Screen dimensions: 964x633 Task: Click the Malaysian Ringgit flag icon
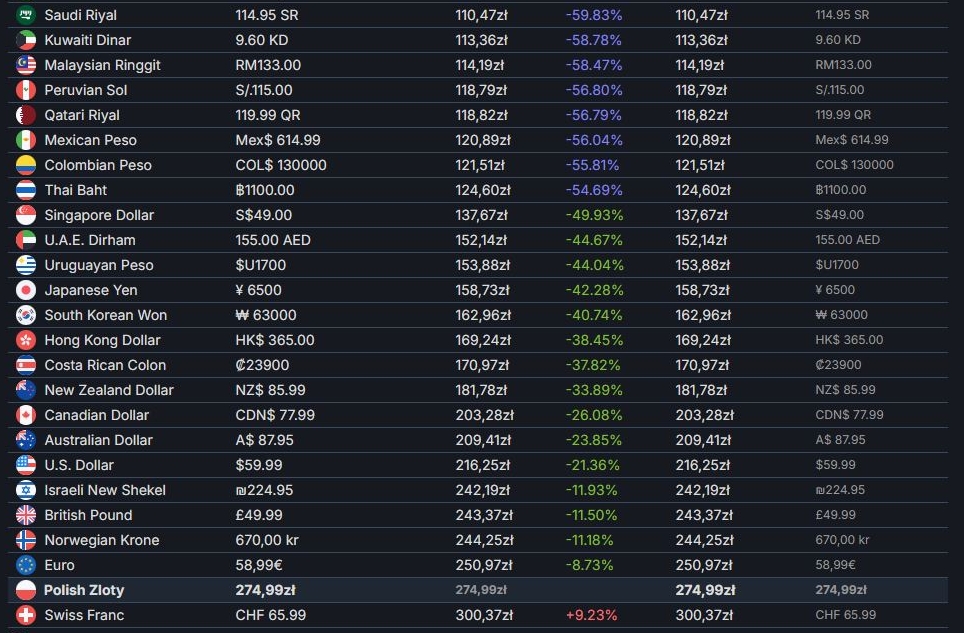(x=26, y=65)
